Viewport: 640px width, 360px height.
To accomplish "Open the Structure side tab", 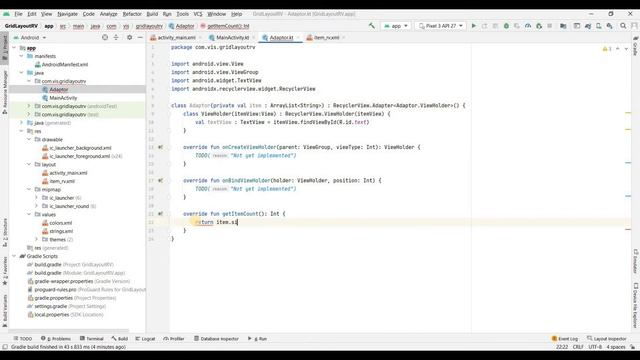I will point(5,233).
